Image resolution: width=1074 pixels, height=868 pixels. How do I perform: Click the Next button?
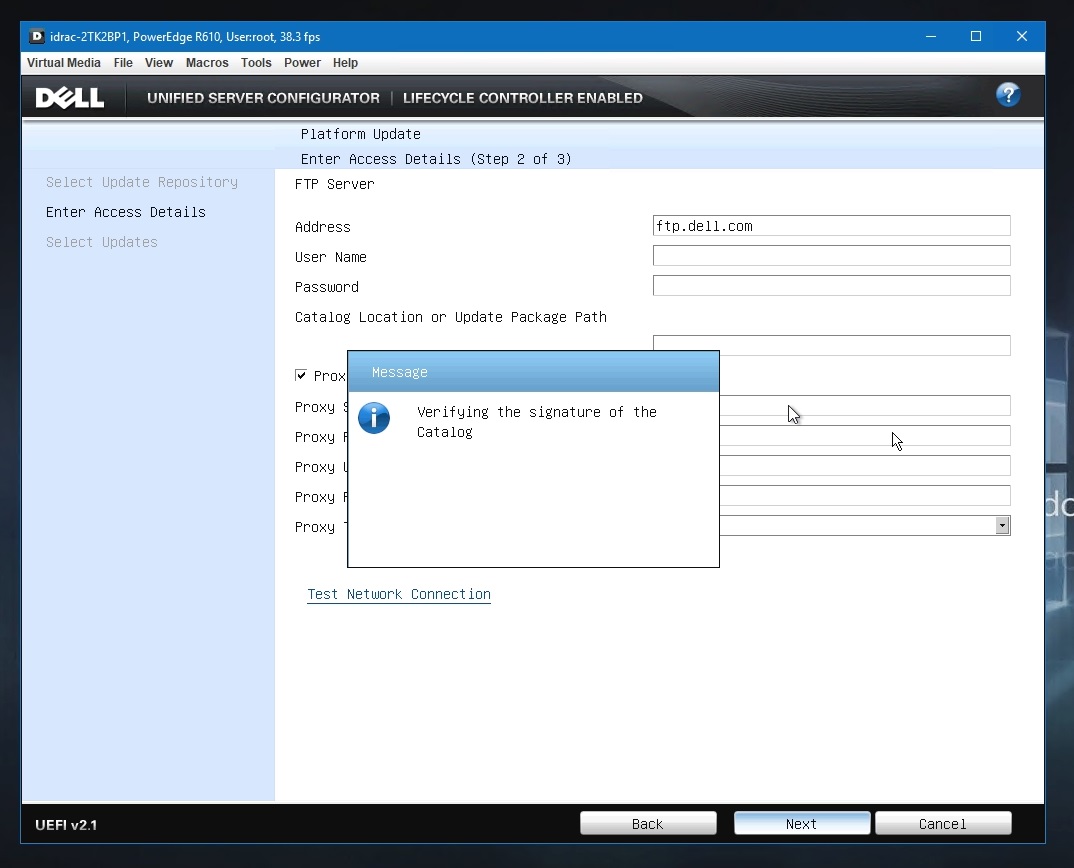[x=801, y=823]
